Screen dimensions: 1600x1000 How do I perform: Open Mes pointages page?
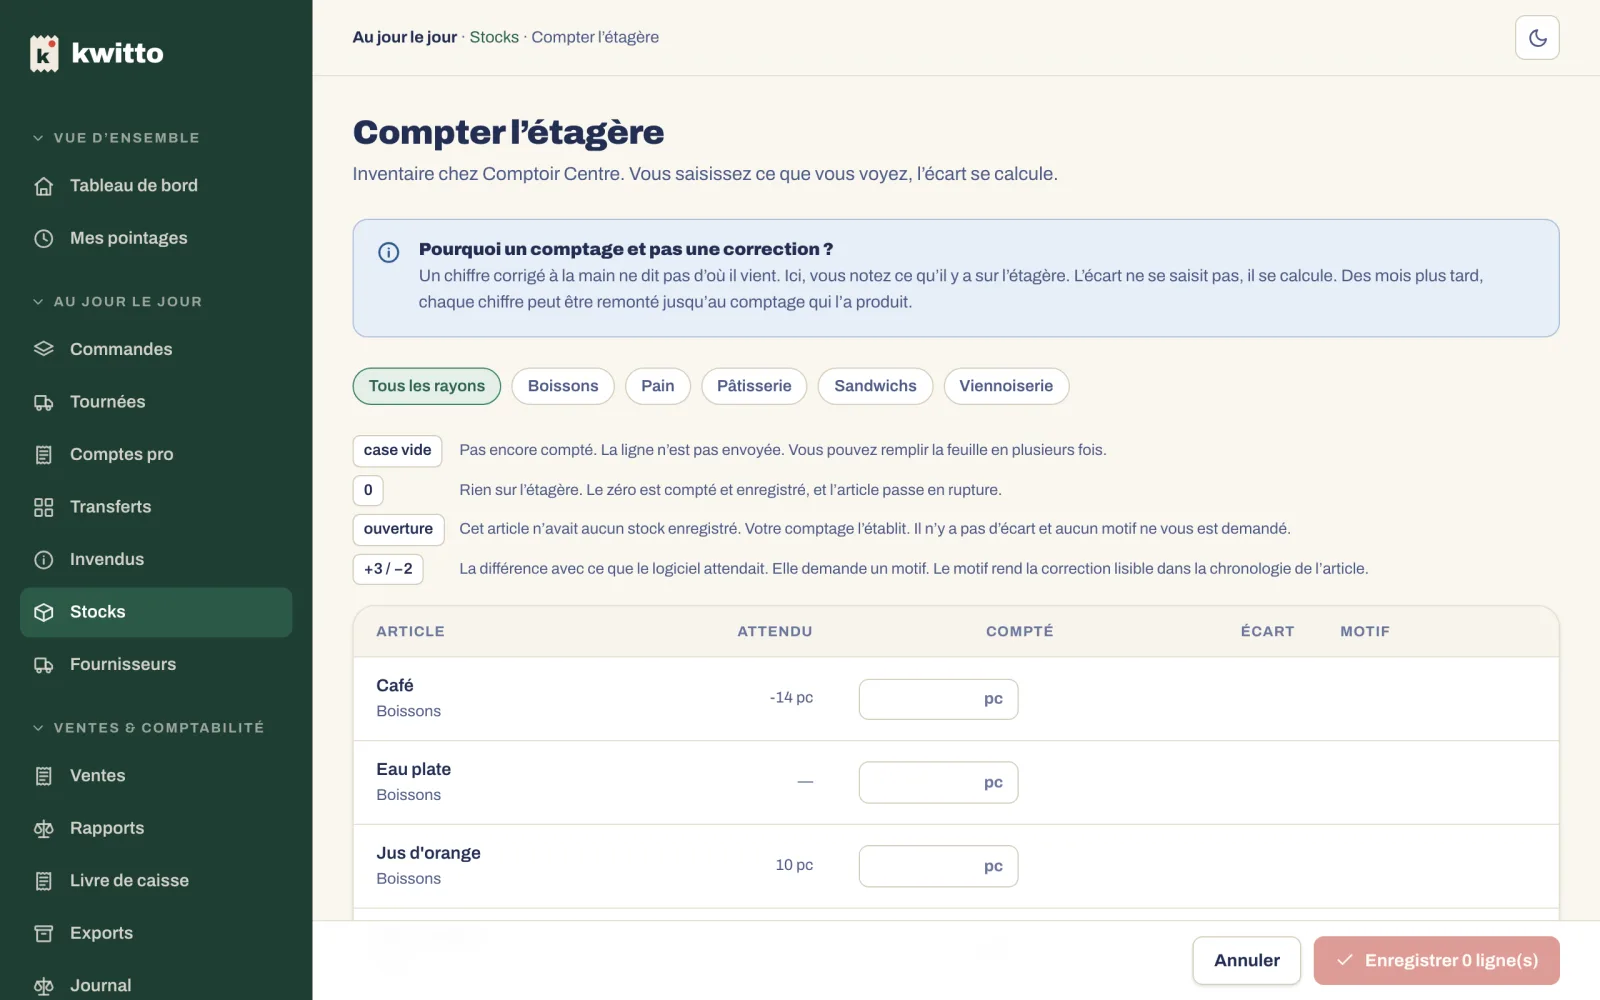[156, 239]
